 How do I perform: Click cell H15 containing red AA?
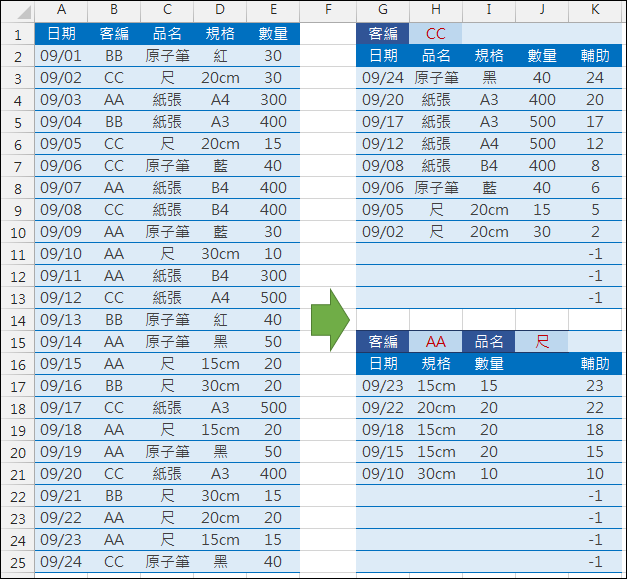point(435,341)
